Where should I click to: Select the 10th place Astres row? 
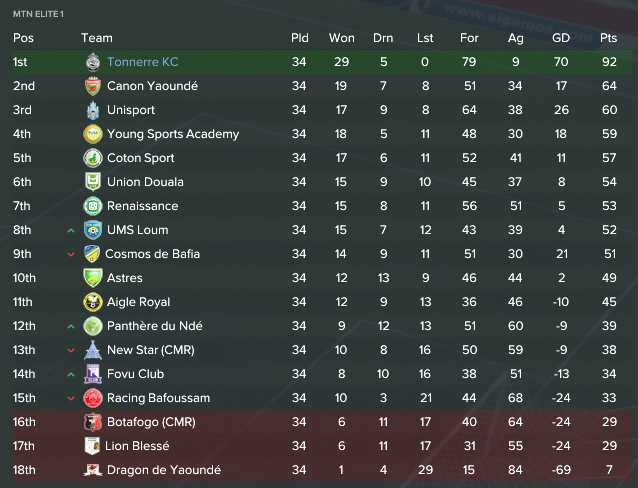click(322, 278)
